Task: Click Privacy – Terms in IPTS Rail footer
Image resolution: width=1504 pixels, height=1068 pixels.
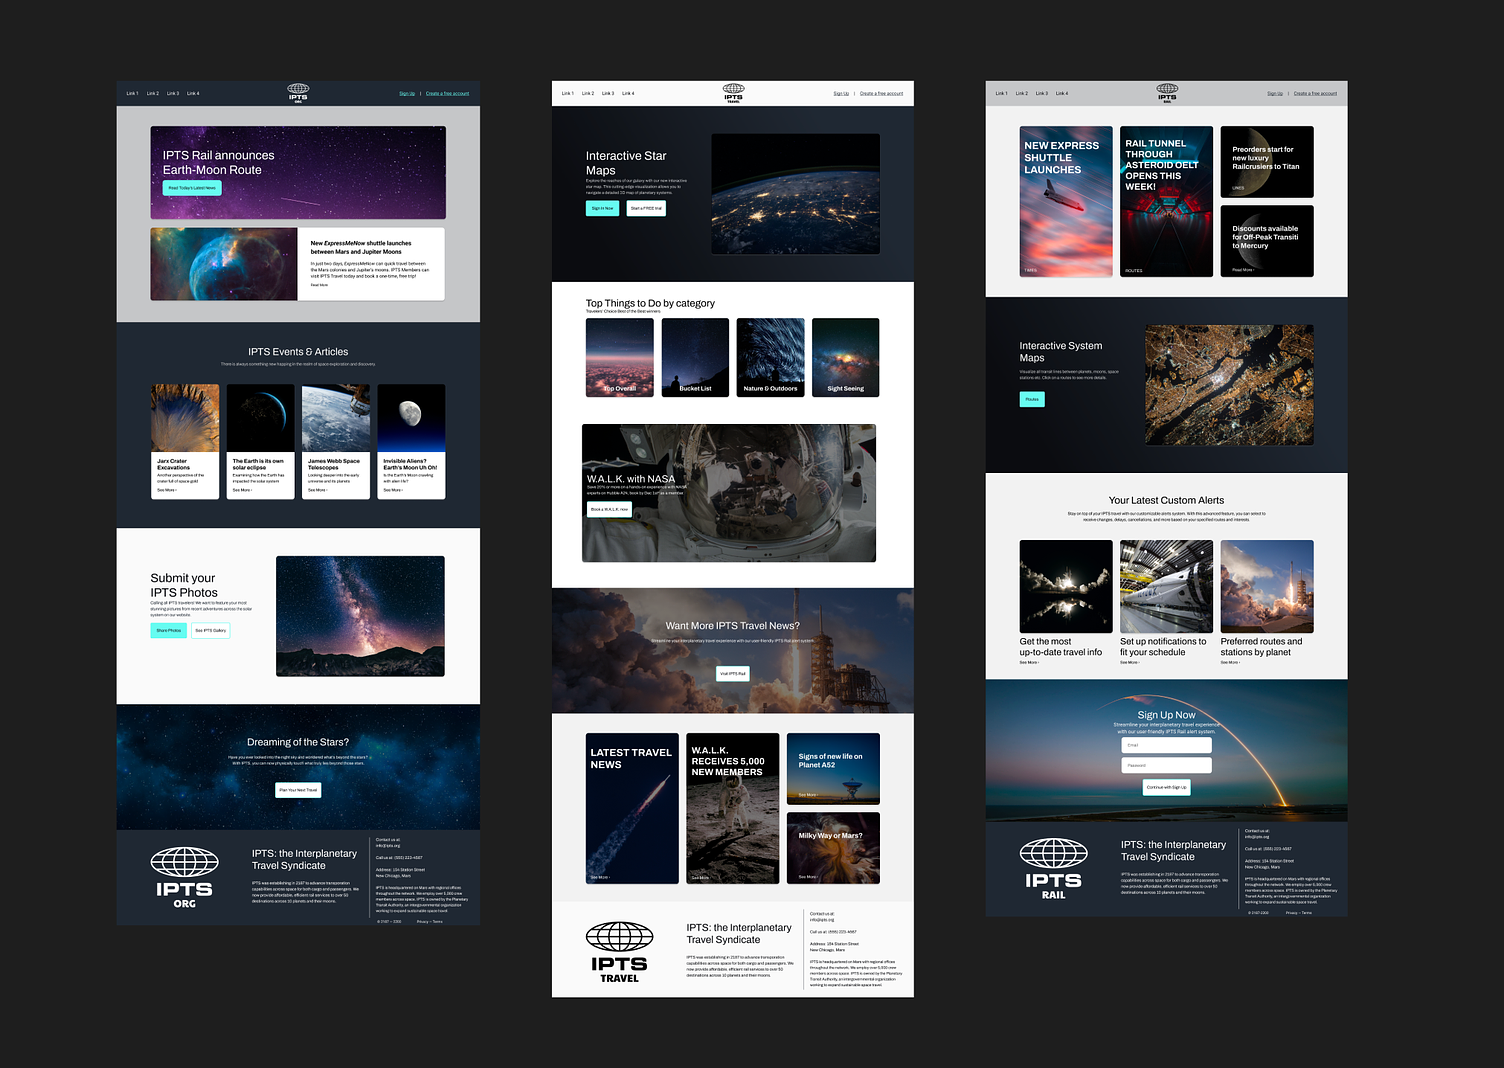Action: pos(1299,913)
